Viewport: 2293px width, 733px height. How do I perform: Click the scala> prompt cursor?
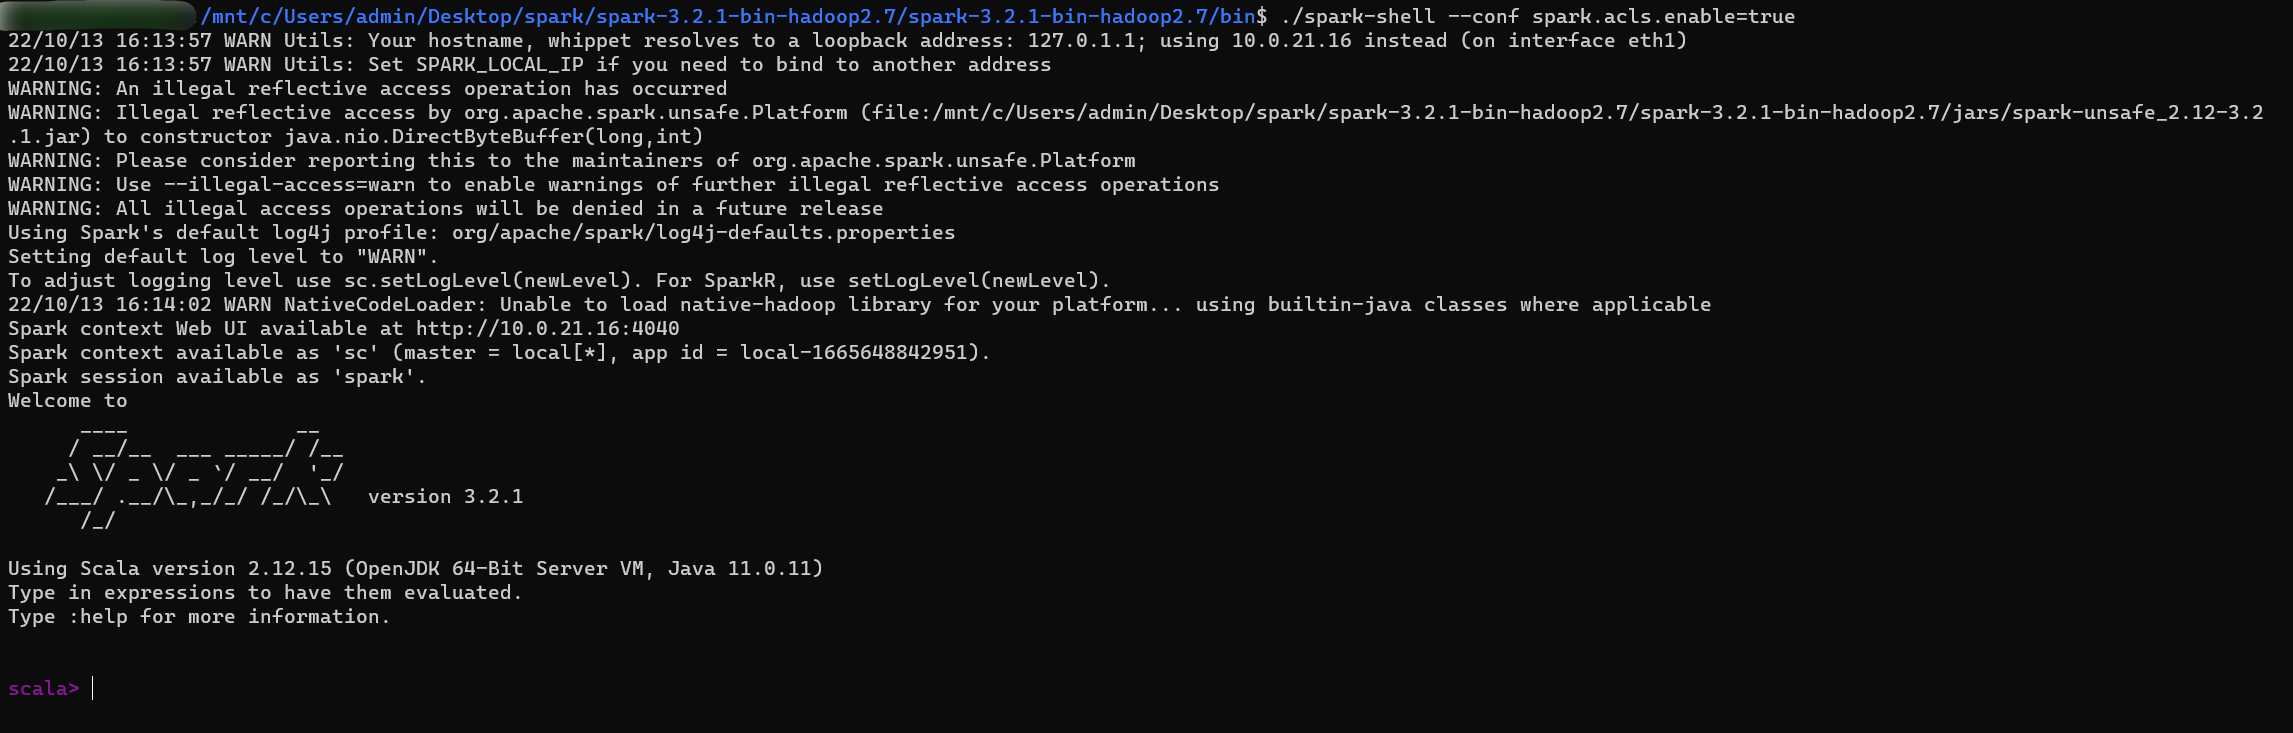[92, 688]
